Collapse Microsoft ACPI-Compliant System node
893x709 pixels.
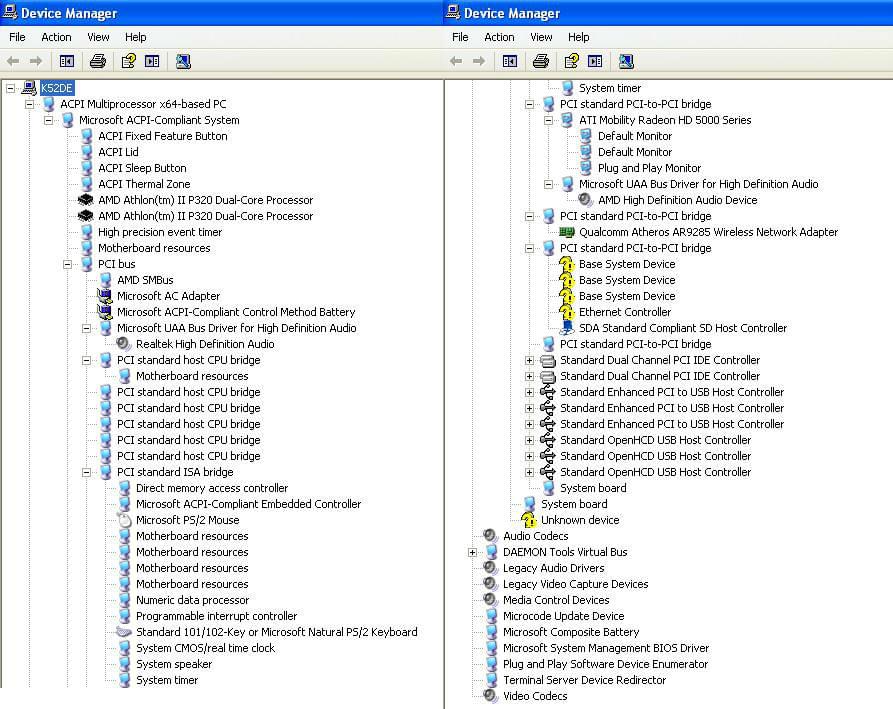click(48, 120)
